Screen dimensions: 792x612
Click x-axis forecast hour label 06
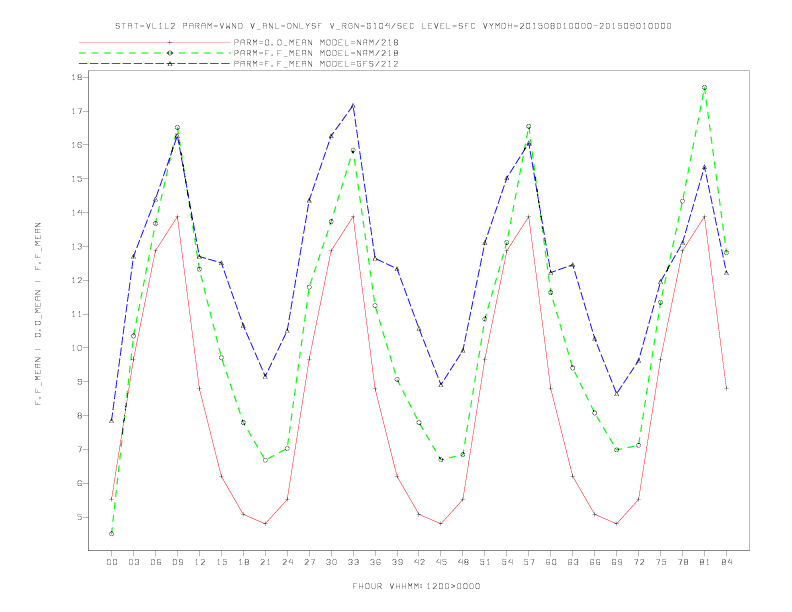(156, 562)
